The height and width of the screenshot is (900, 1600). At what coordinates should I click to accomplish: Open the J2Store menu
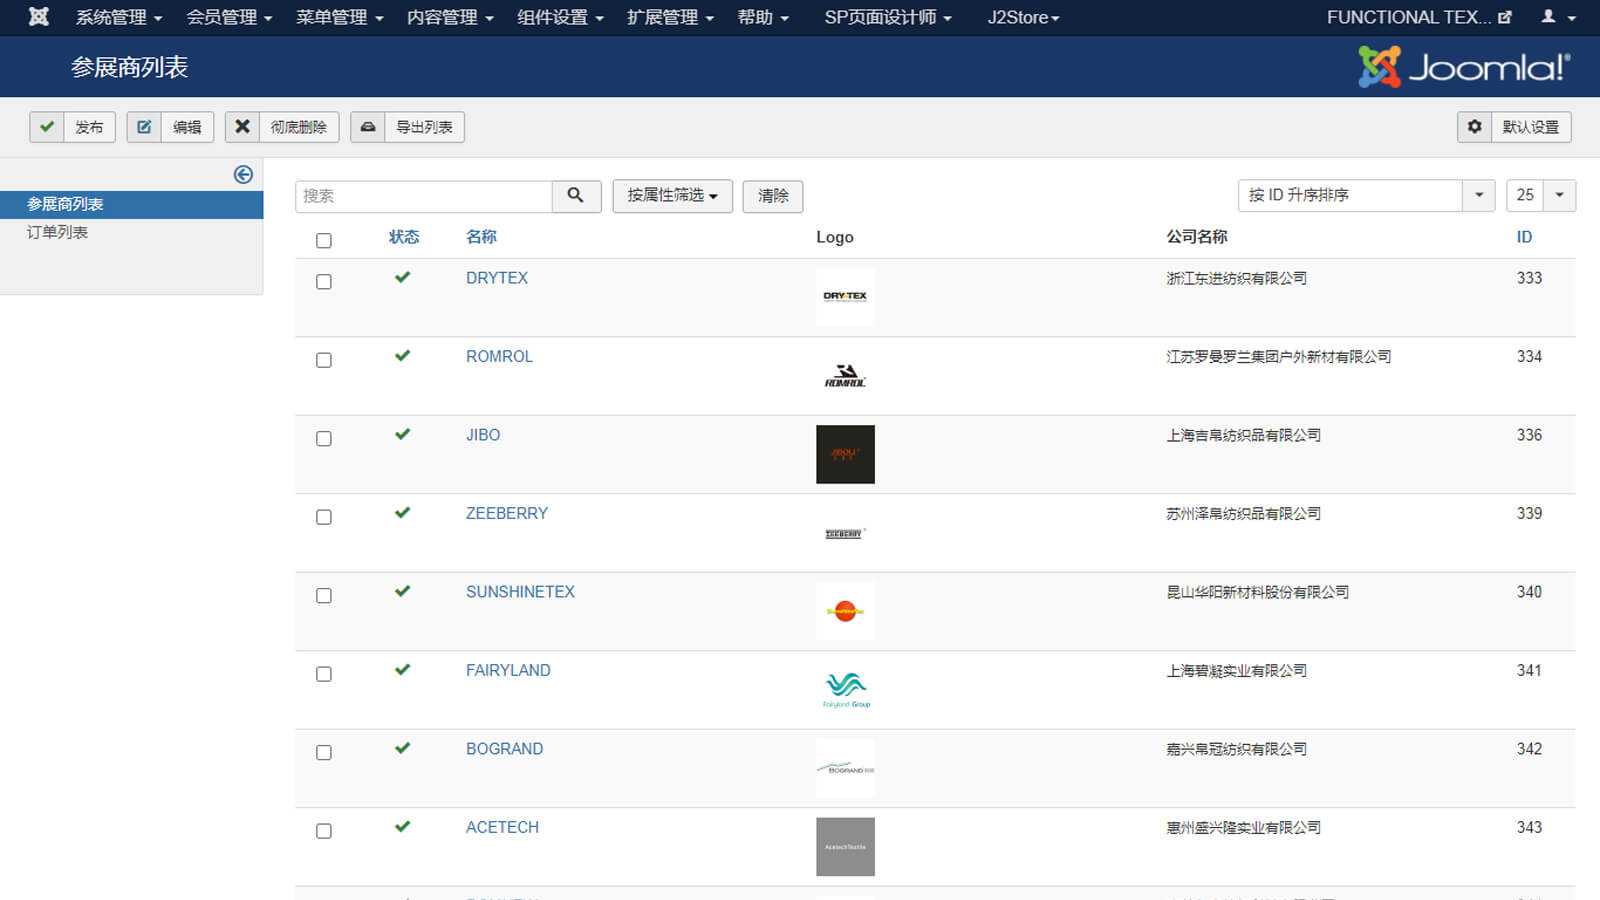pyautogui.click(x=1023, y=17)
